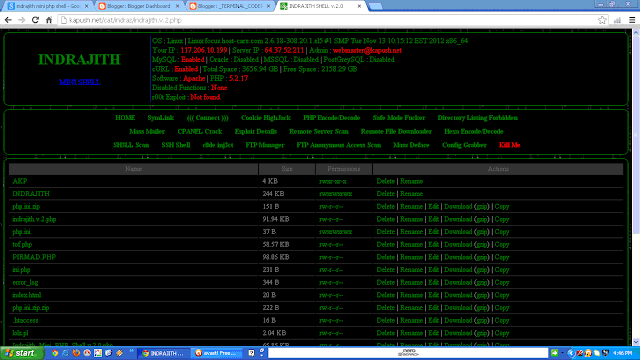Open the INDRAJITH taskbar window button

(164, 353)
